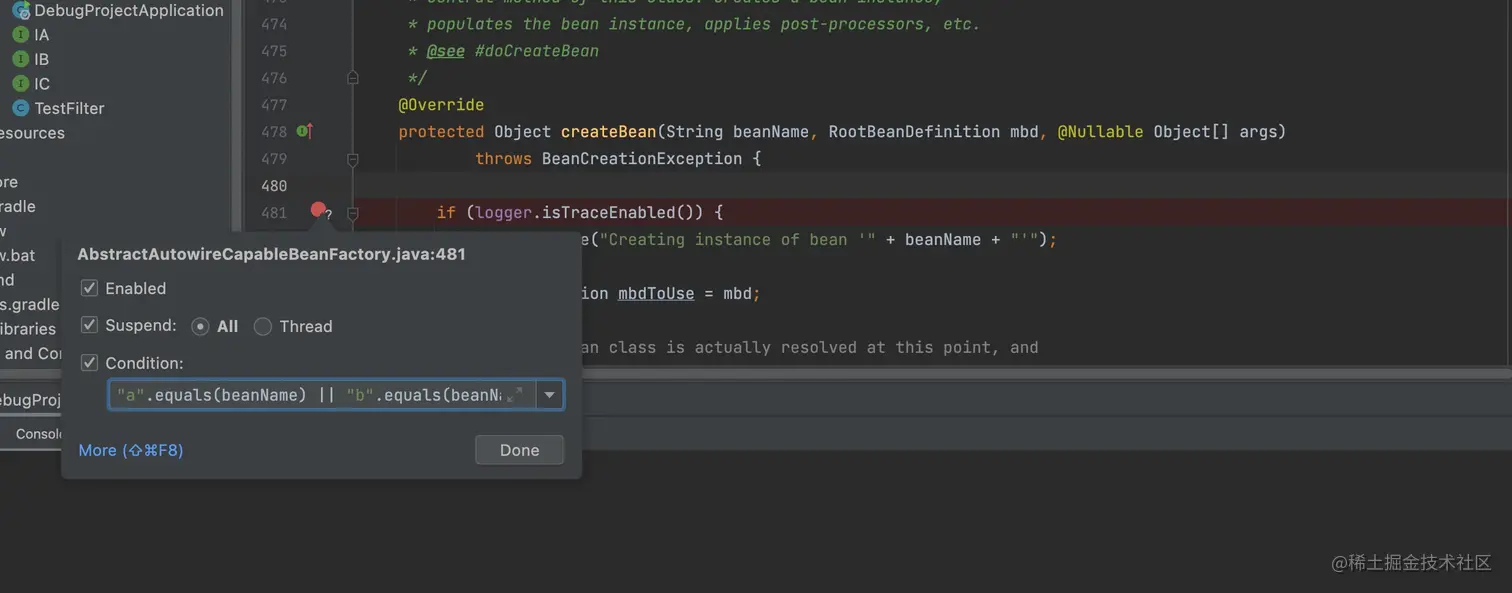Click the #doCreateBean javadoc reference

coord(536,51)
